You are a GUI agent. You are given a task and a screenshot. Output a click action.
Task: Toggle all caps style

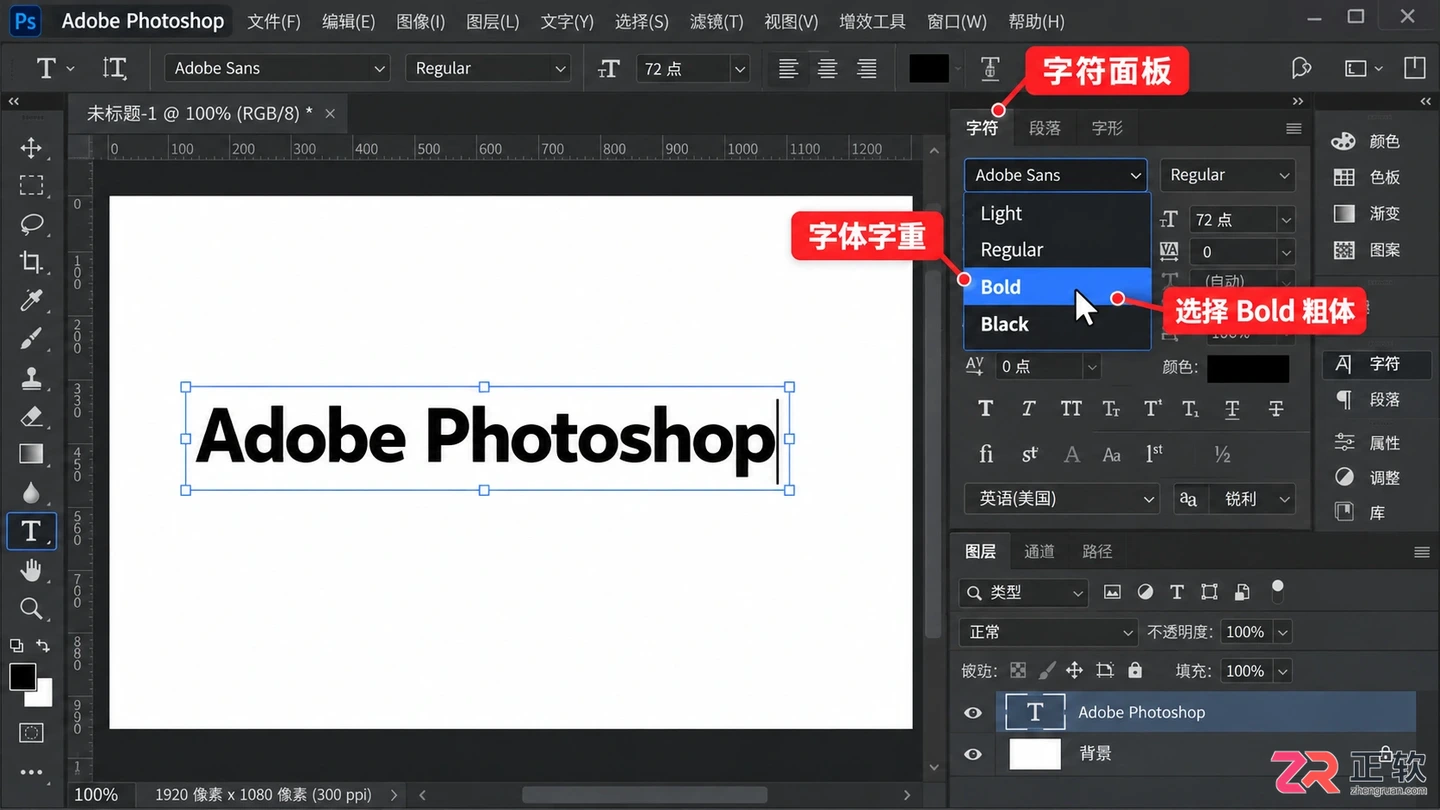pos(1071,408)
